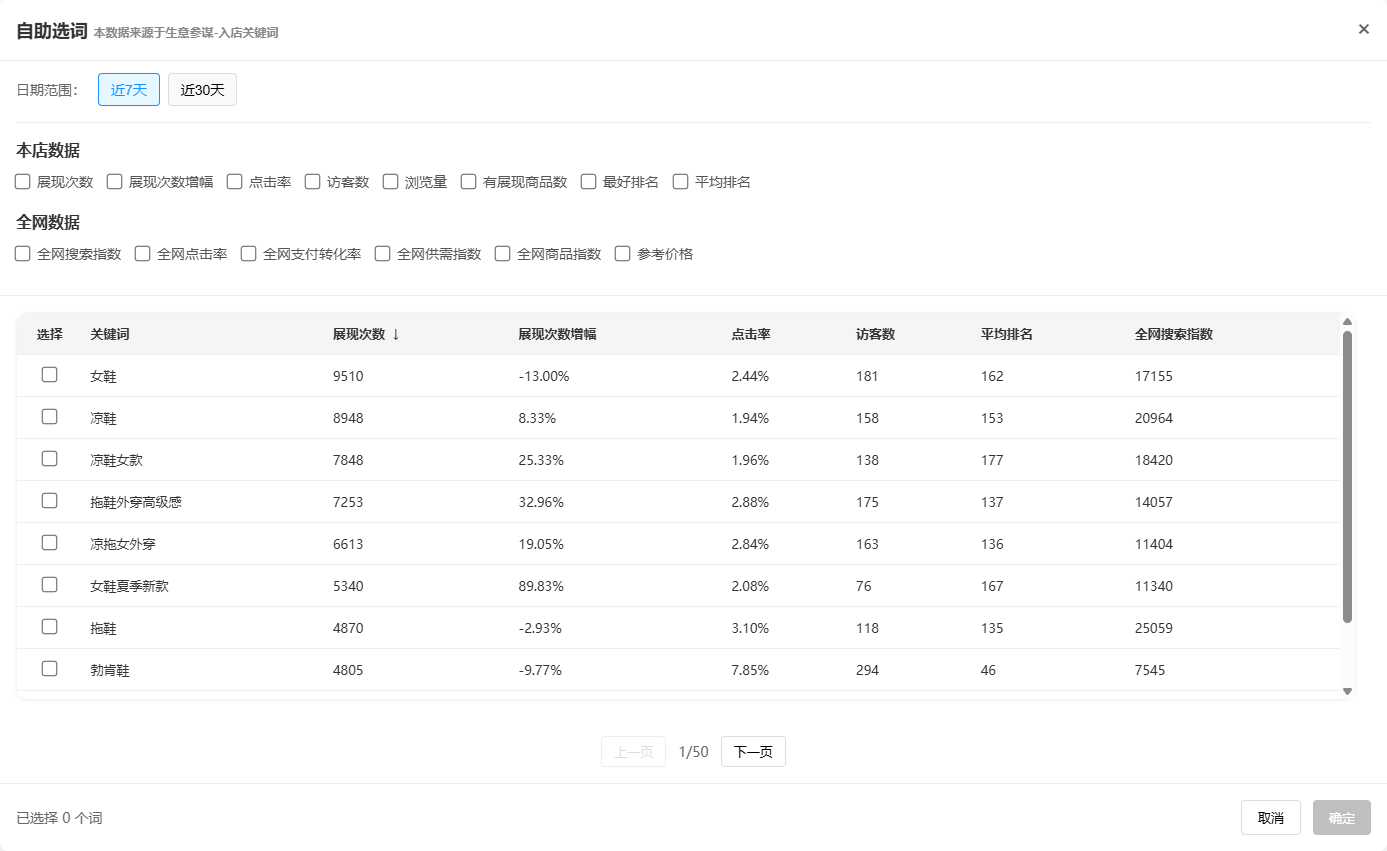Image resolution: width=1387 pixels, height=851 pixels.
Task: Close the 自助选词 dialog with X icon
Action: pos(1363,29)
